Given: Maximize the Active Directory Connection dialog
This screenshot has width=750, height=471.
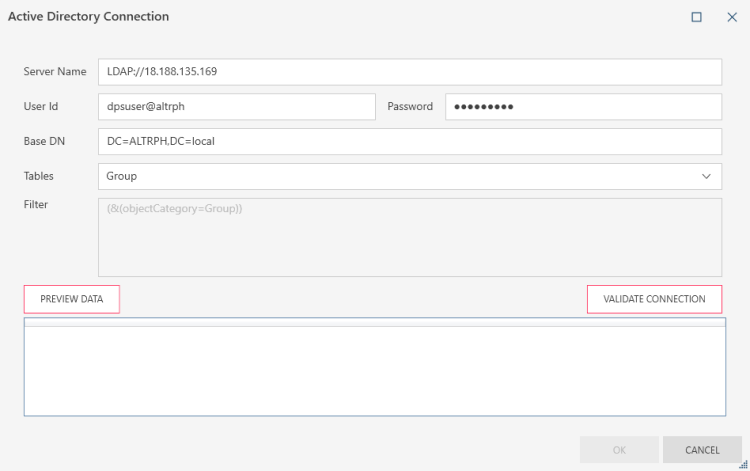Looking at the screenshot, I should point(697,17).
